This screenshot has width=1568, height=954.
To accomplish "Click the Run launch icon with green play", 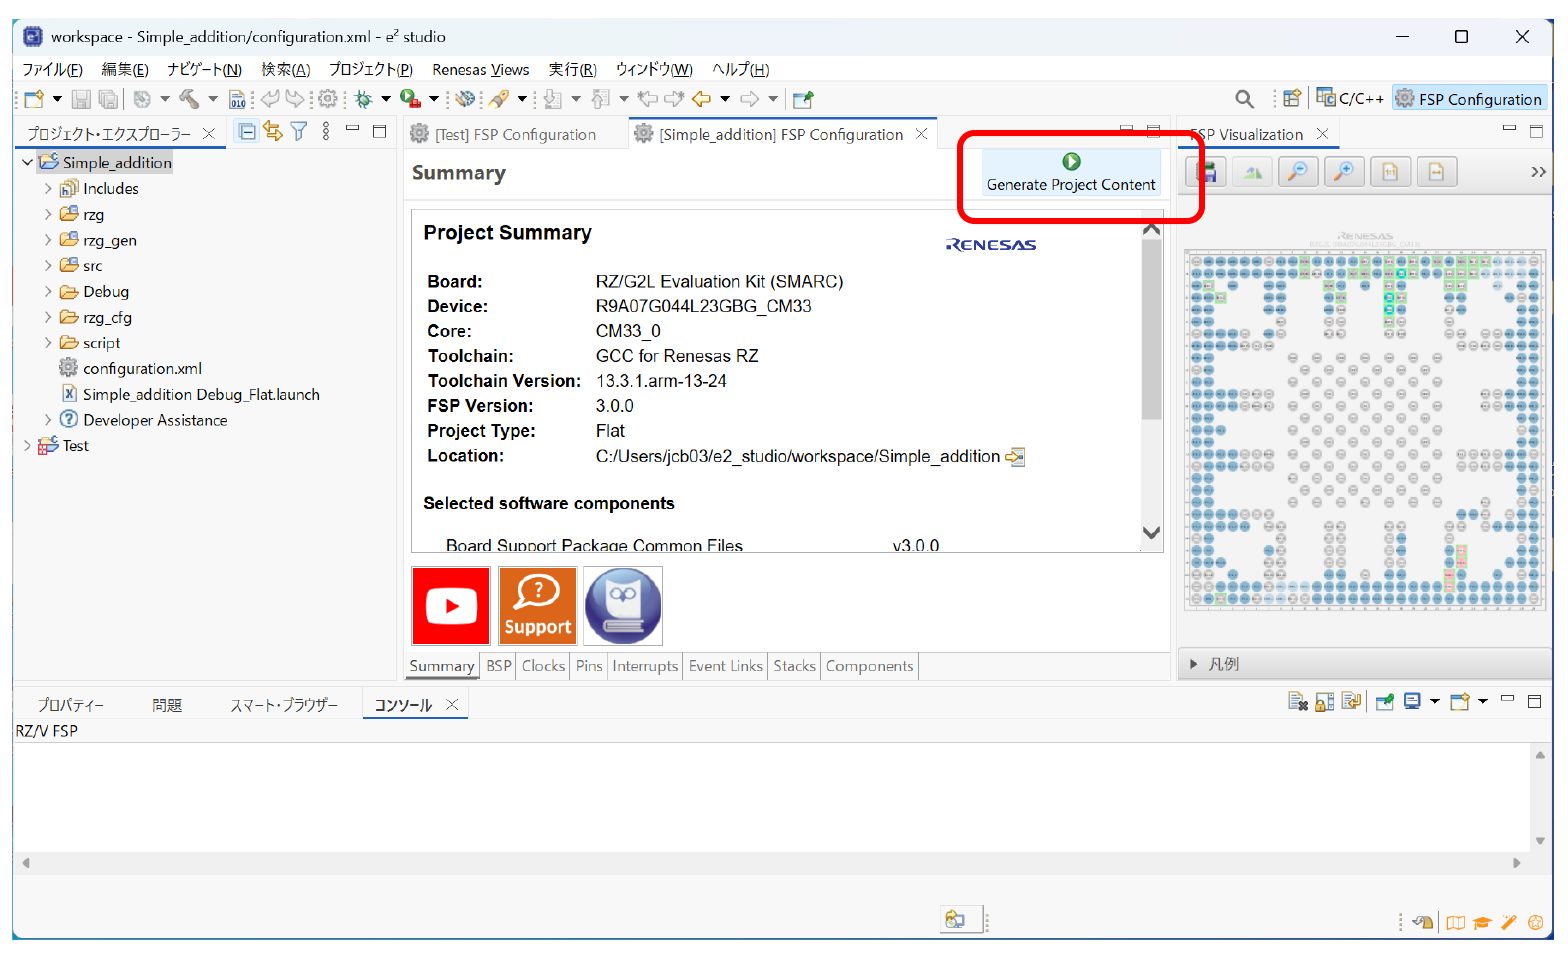I will 410,98.
